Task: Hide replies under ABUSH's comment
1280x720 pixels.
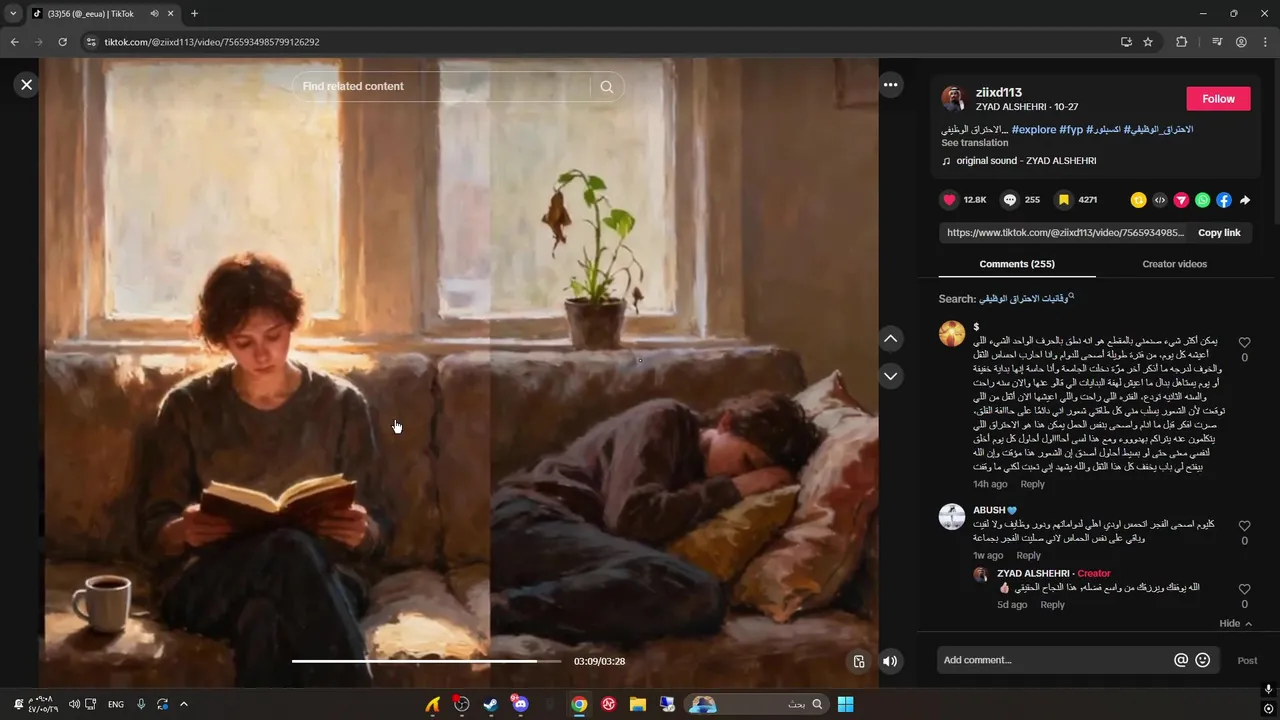Action: pyautogui.click(x=1235, y=623)
